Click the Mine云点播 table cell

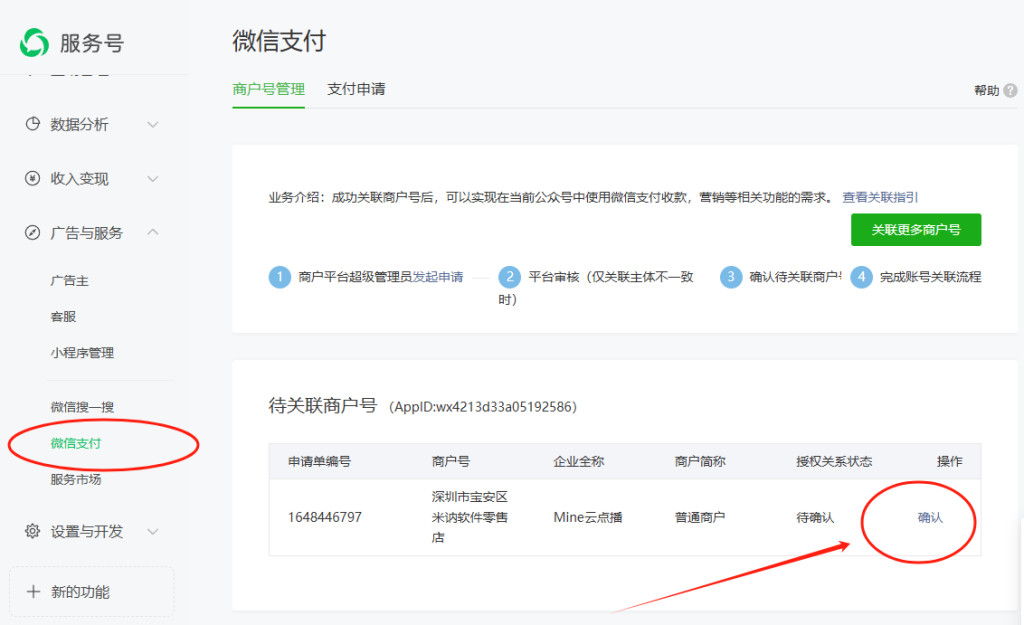click(x=588, y=517)
